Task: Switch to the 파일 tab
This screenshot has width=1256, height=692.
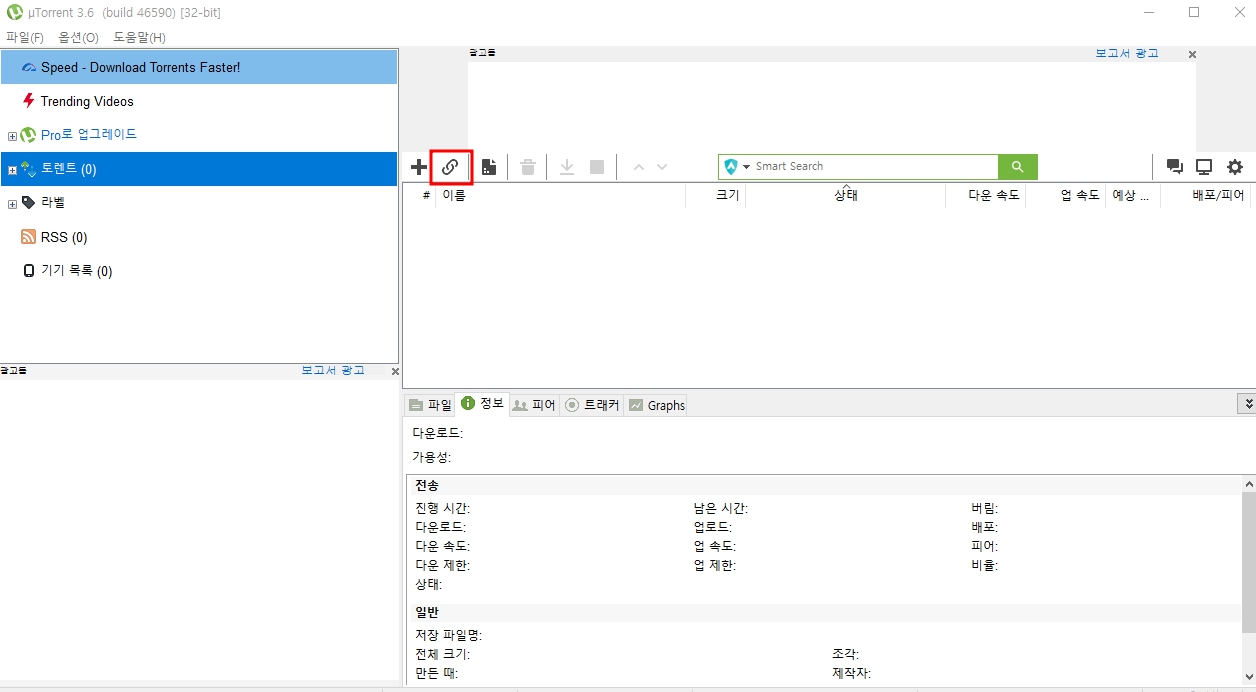Action: 430,405
